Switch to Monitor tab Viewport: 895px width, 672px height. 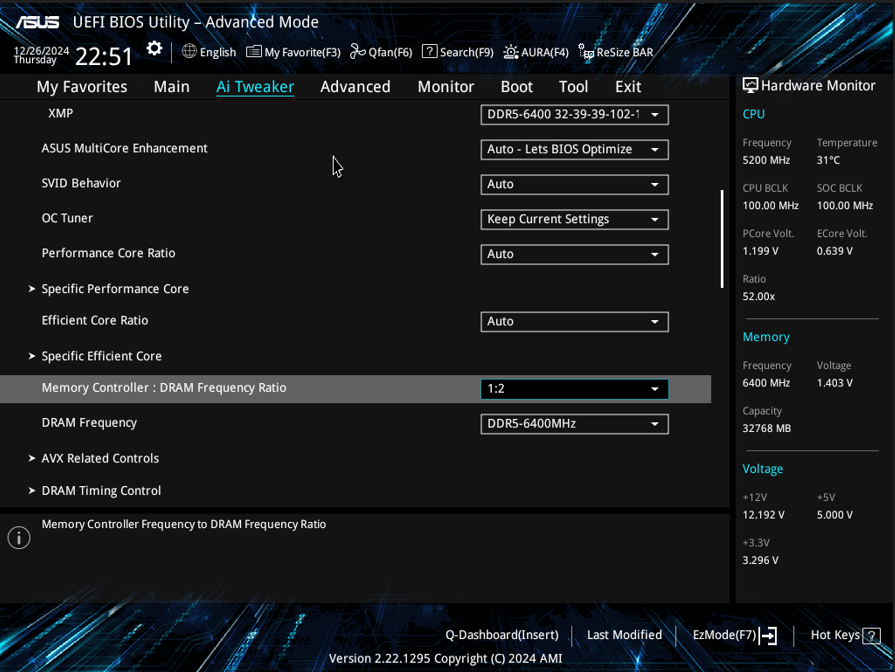pos(446,87)
